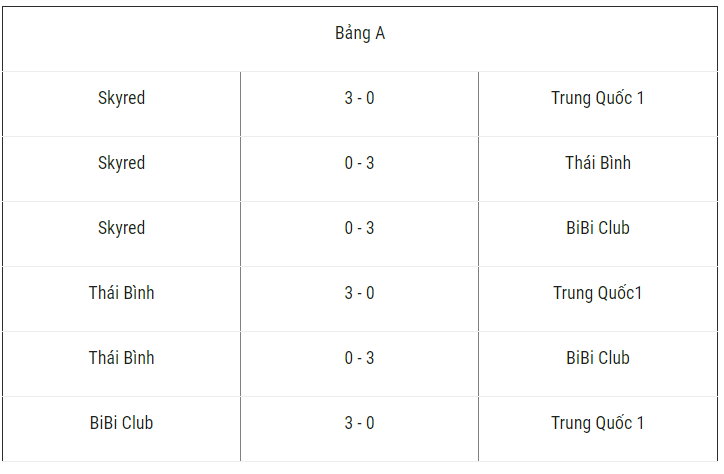This screenshot has height=474, width=724.
Task: Click the 0 - 3 score for Thái Bình vs BiBi Club
Action: tap(359, 358)
